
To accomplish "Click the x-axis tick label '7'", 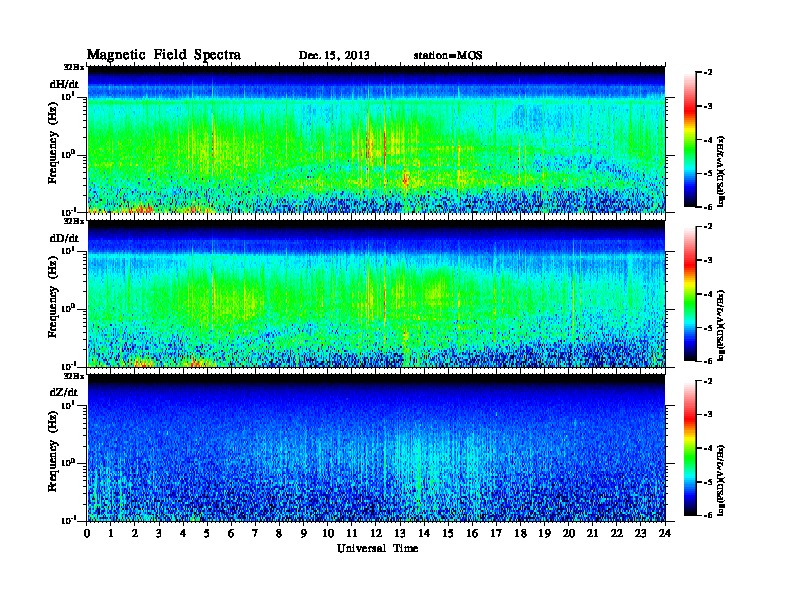I will click(x=255, y=533).
